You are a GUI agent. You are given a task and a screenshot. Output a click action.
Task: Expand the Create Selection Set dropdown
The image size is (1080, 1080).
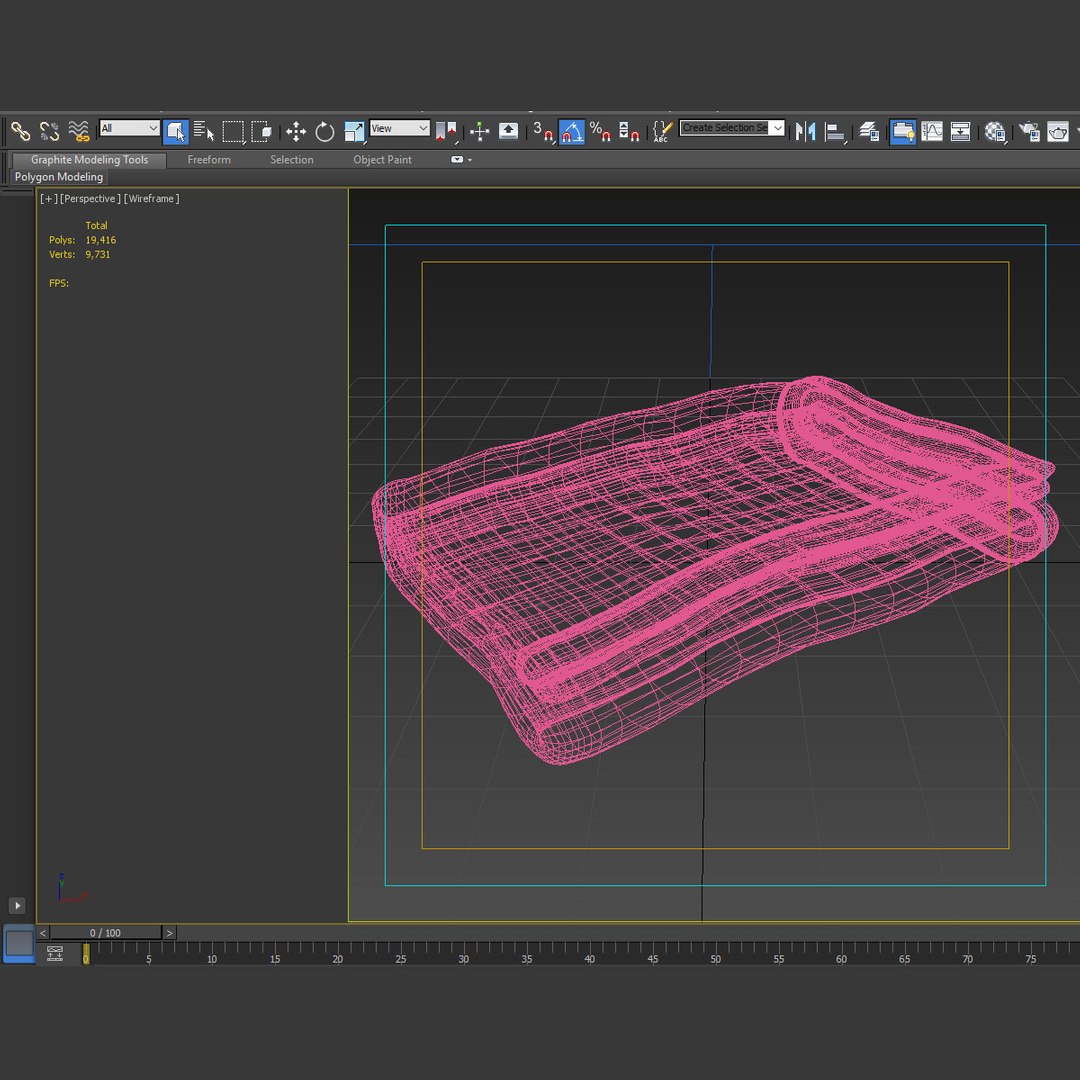click(778, 128)
